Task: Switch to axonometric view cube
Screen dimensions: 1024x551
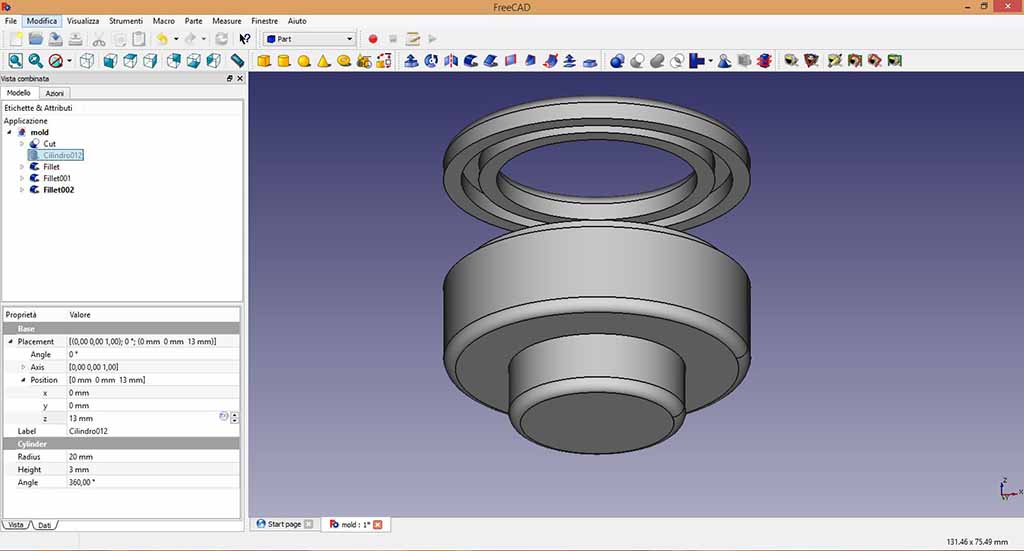Action: click(86, 61)
